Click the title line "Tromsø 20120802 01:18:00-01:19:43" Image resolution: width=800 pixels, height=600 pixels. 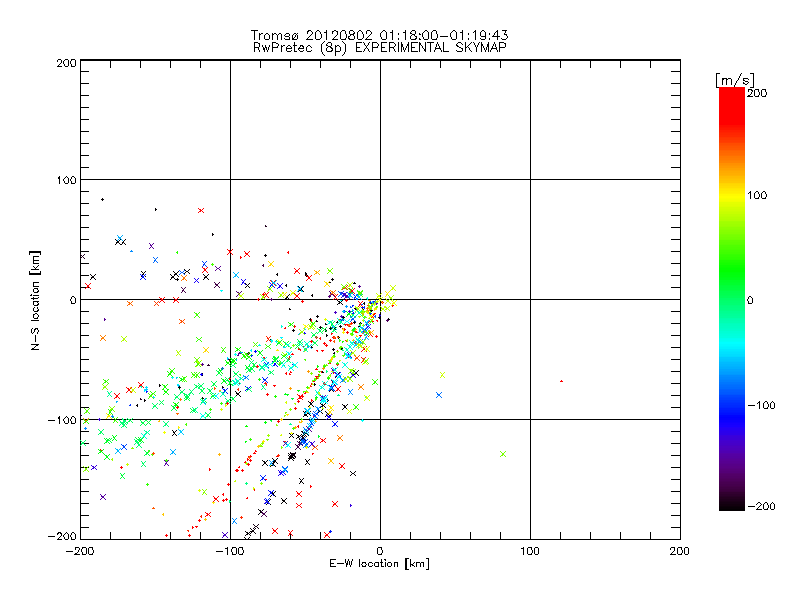click(379, 35)
